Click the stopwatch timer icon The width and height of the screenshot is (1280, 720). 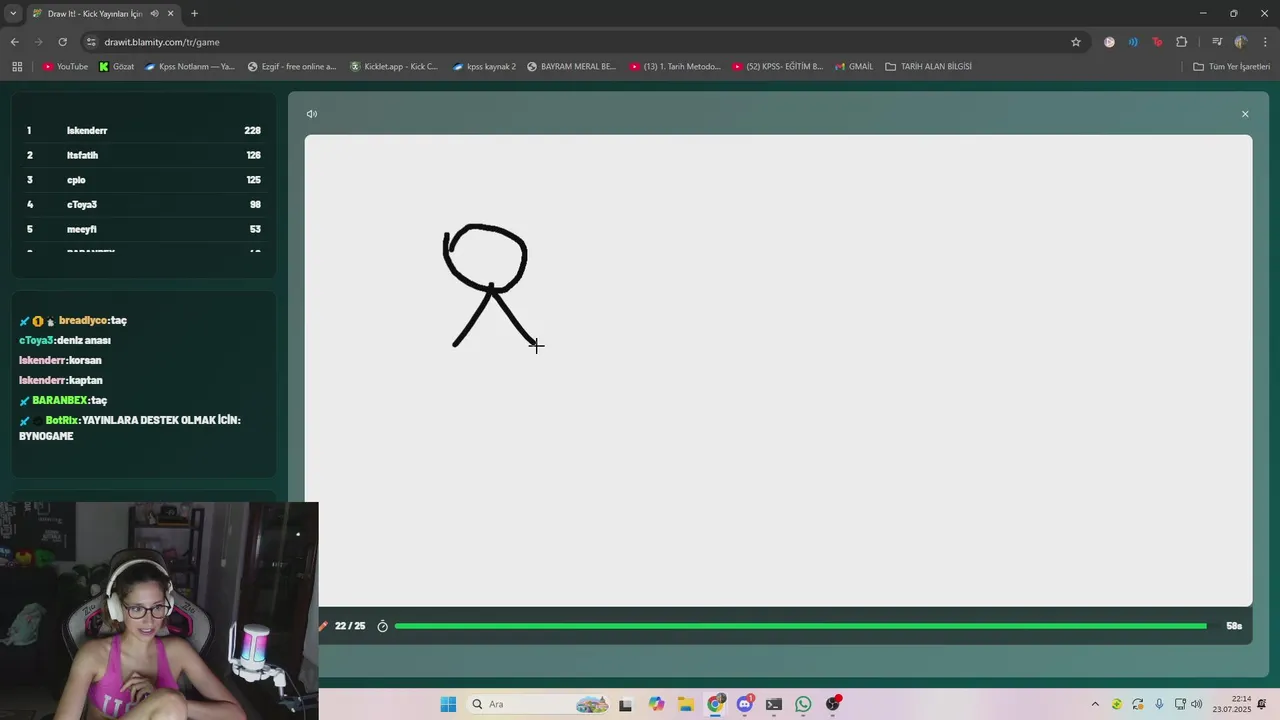382,626
